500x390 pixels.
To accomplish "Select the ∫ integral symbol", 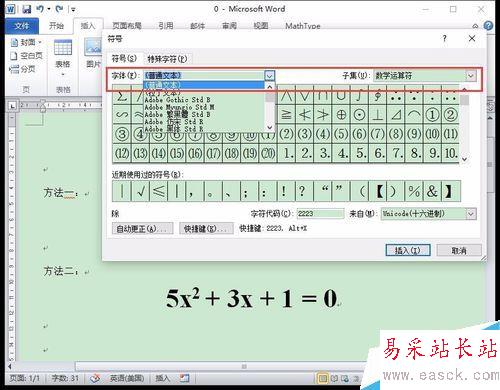I will (359, 96).
